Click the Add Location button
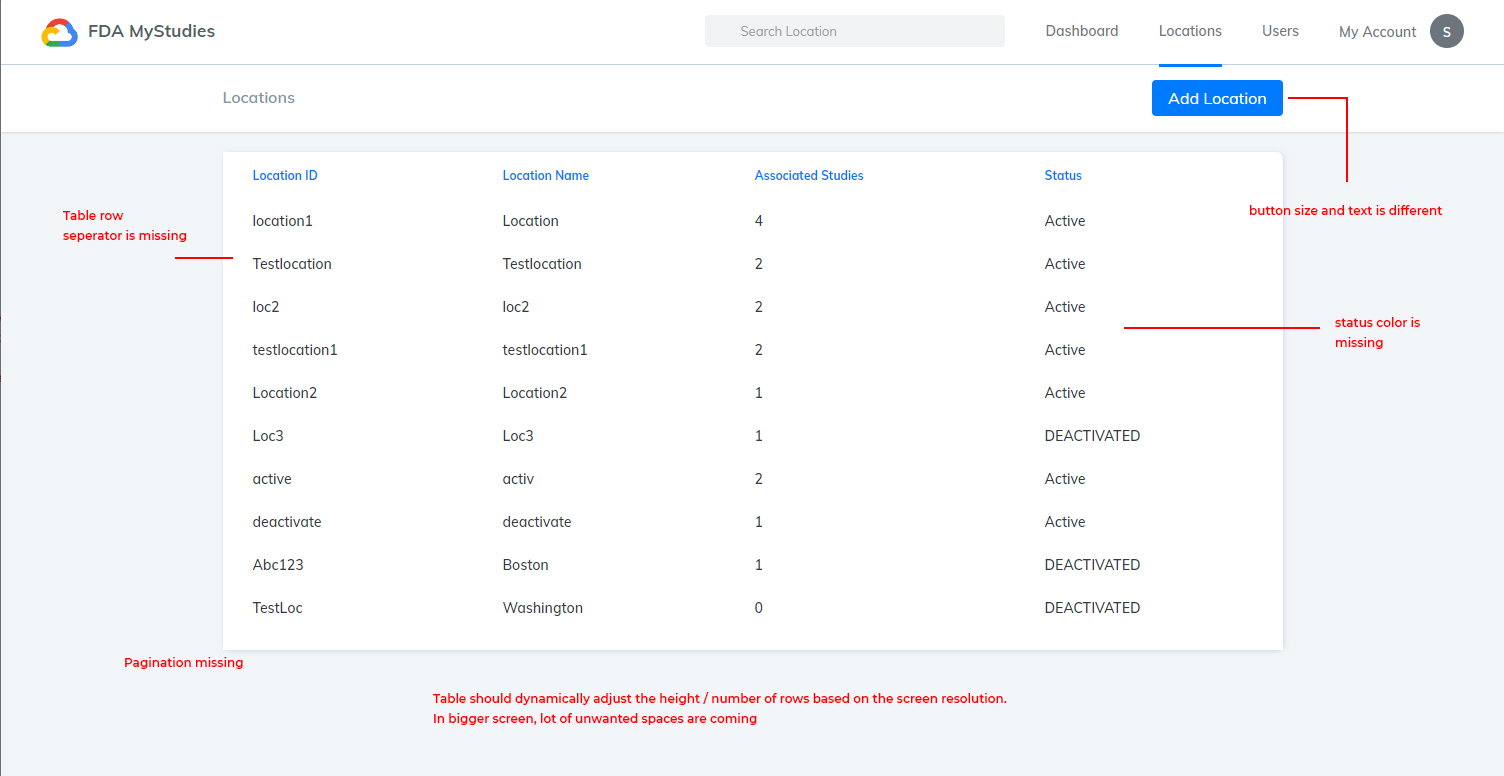Screen dimensions: 1504x776 coord(1217,98)
